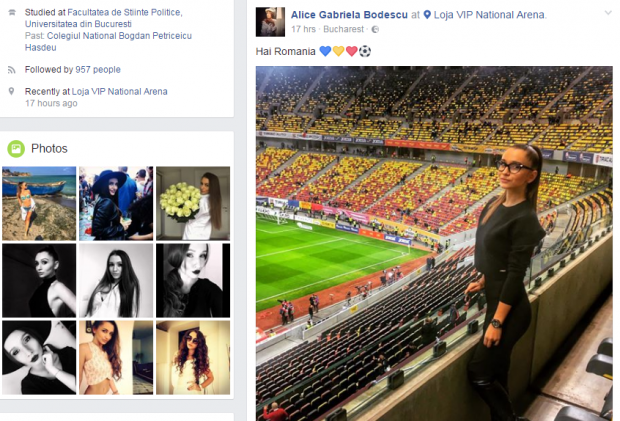Click the location pin icon before Loja VIP
Screen dimensions: 620x421
coord(427,15)
